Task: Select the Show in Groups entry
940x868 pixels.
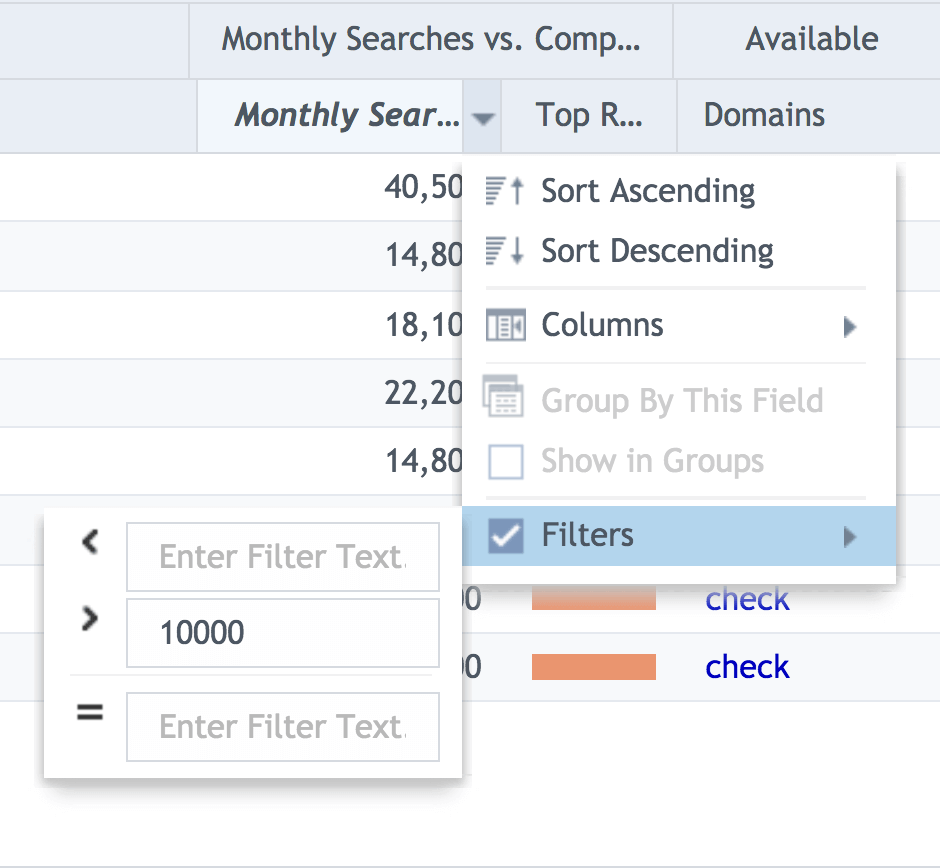Action: (x=679, y=461)
